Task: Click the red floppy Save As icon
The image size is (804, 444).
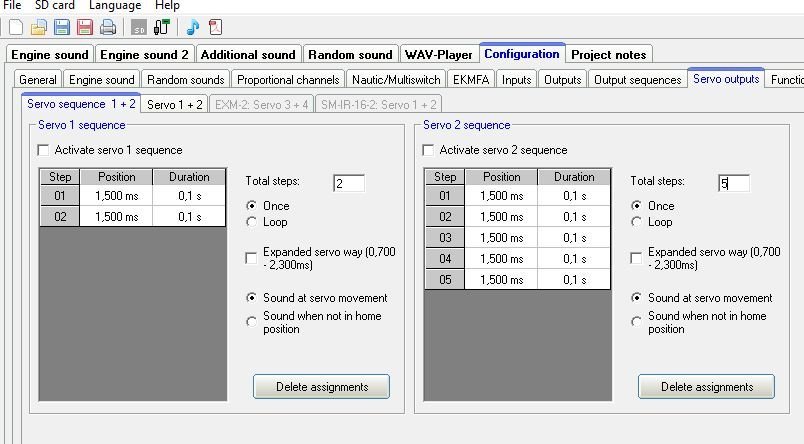Action: point(84,27)
